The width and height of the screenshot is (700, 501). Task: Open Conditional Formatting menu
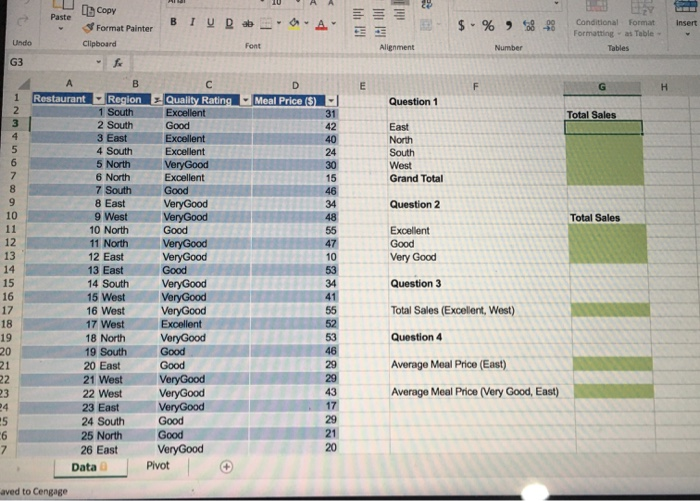pyautogui.click(x=597, y=21)
